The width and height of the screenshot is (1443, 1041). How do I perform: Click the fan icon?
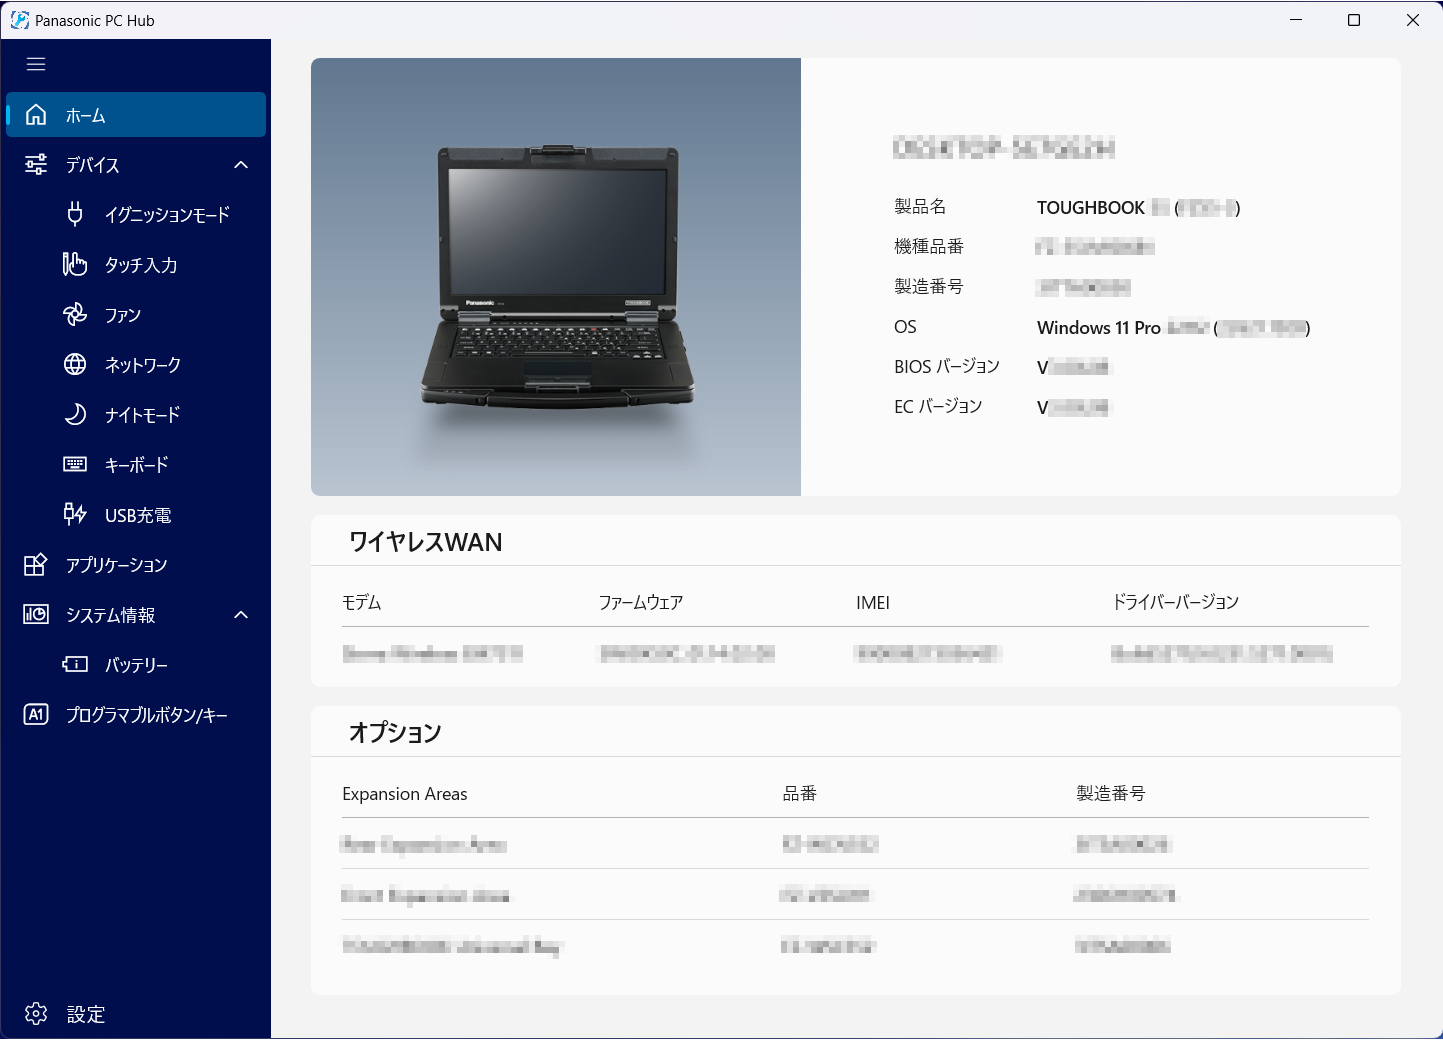click(75, 314)
